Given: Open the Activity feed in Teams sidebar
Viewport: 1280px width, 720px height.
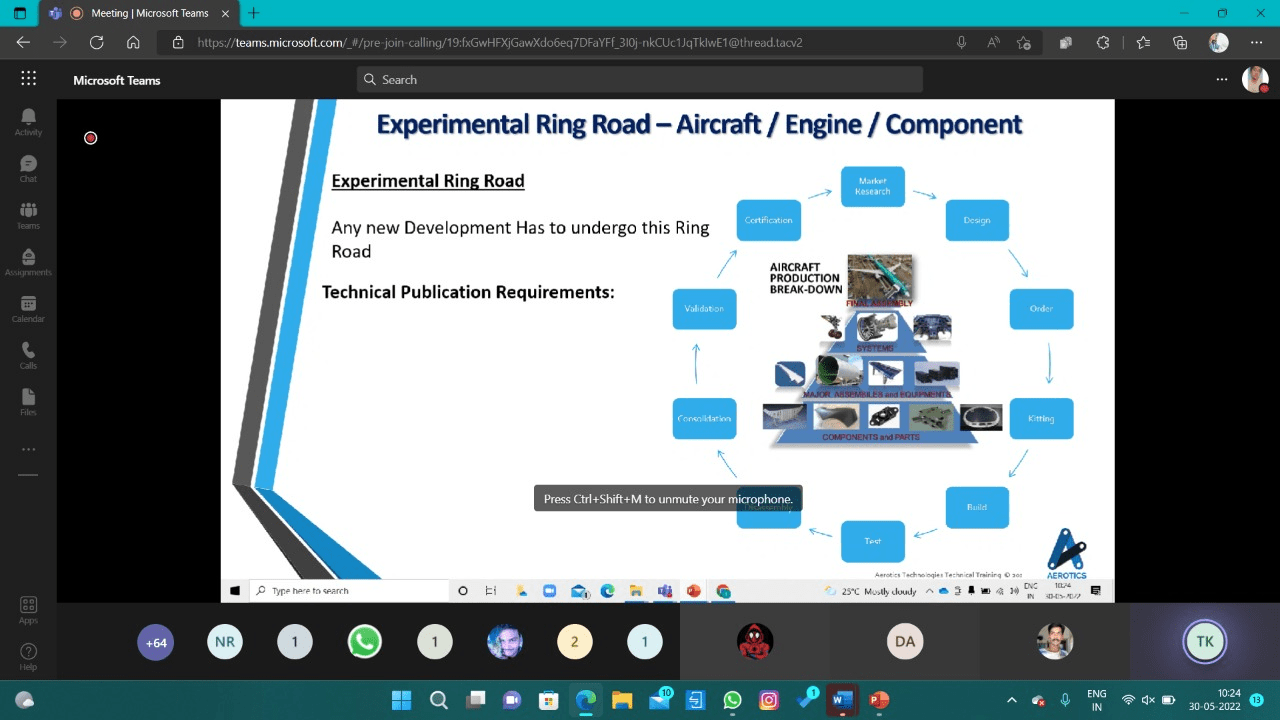Looking at the screenshot, I should tap(28, 122).
